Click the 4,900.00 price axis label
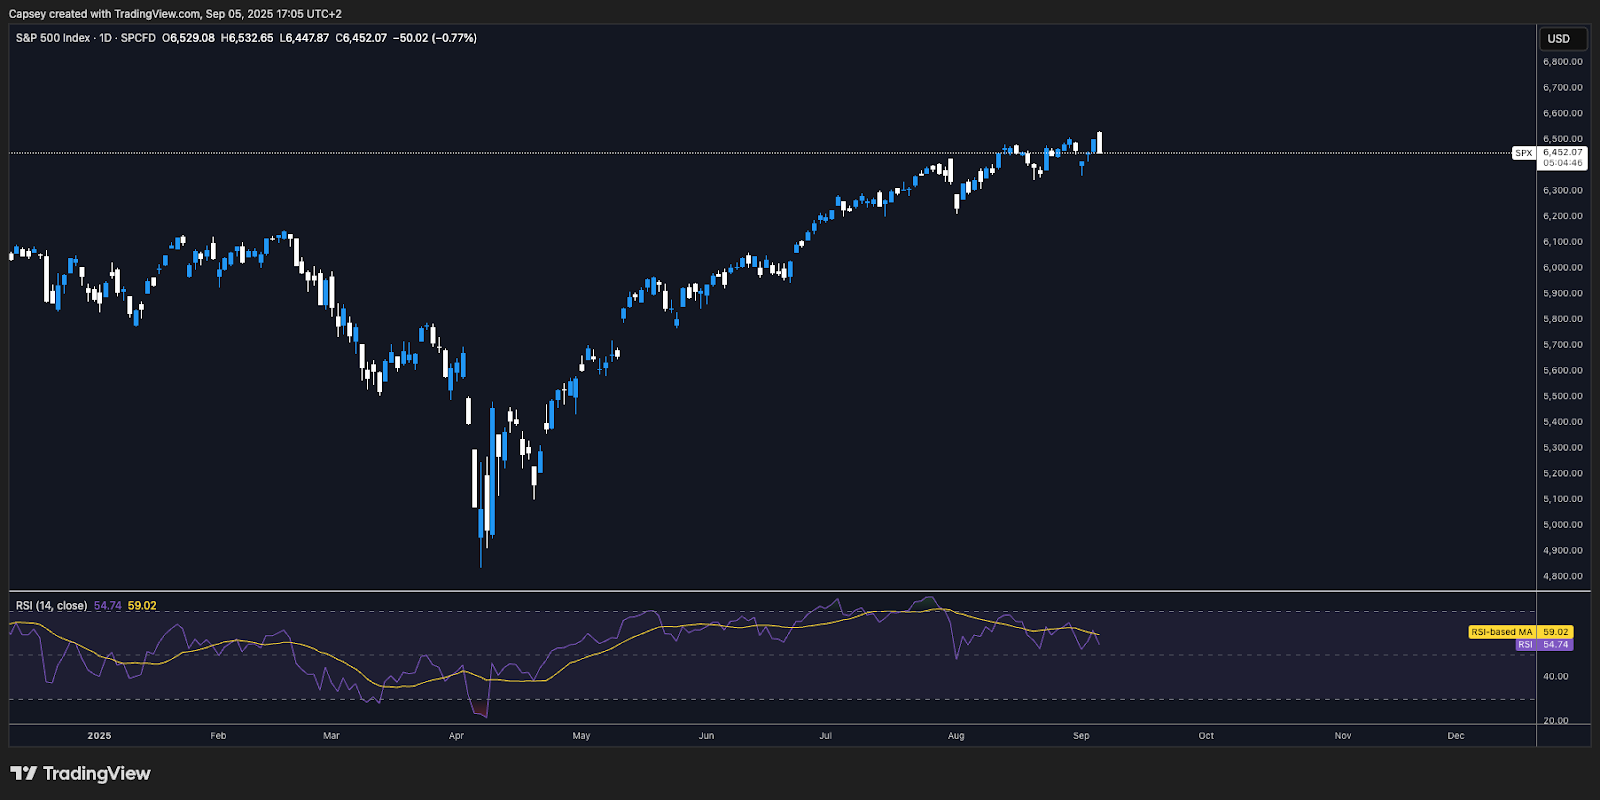 pos(1562,551)
